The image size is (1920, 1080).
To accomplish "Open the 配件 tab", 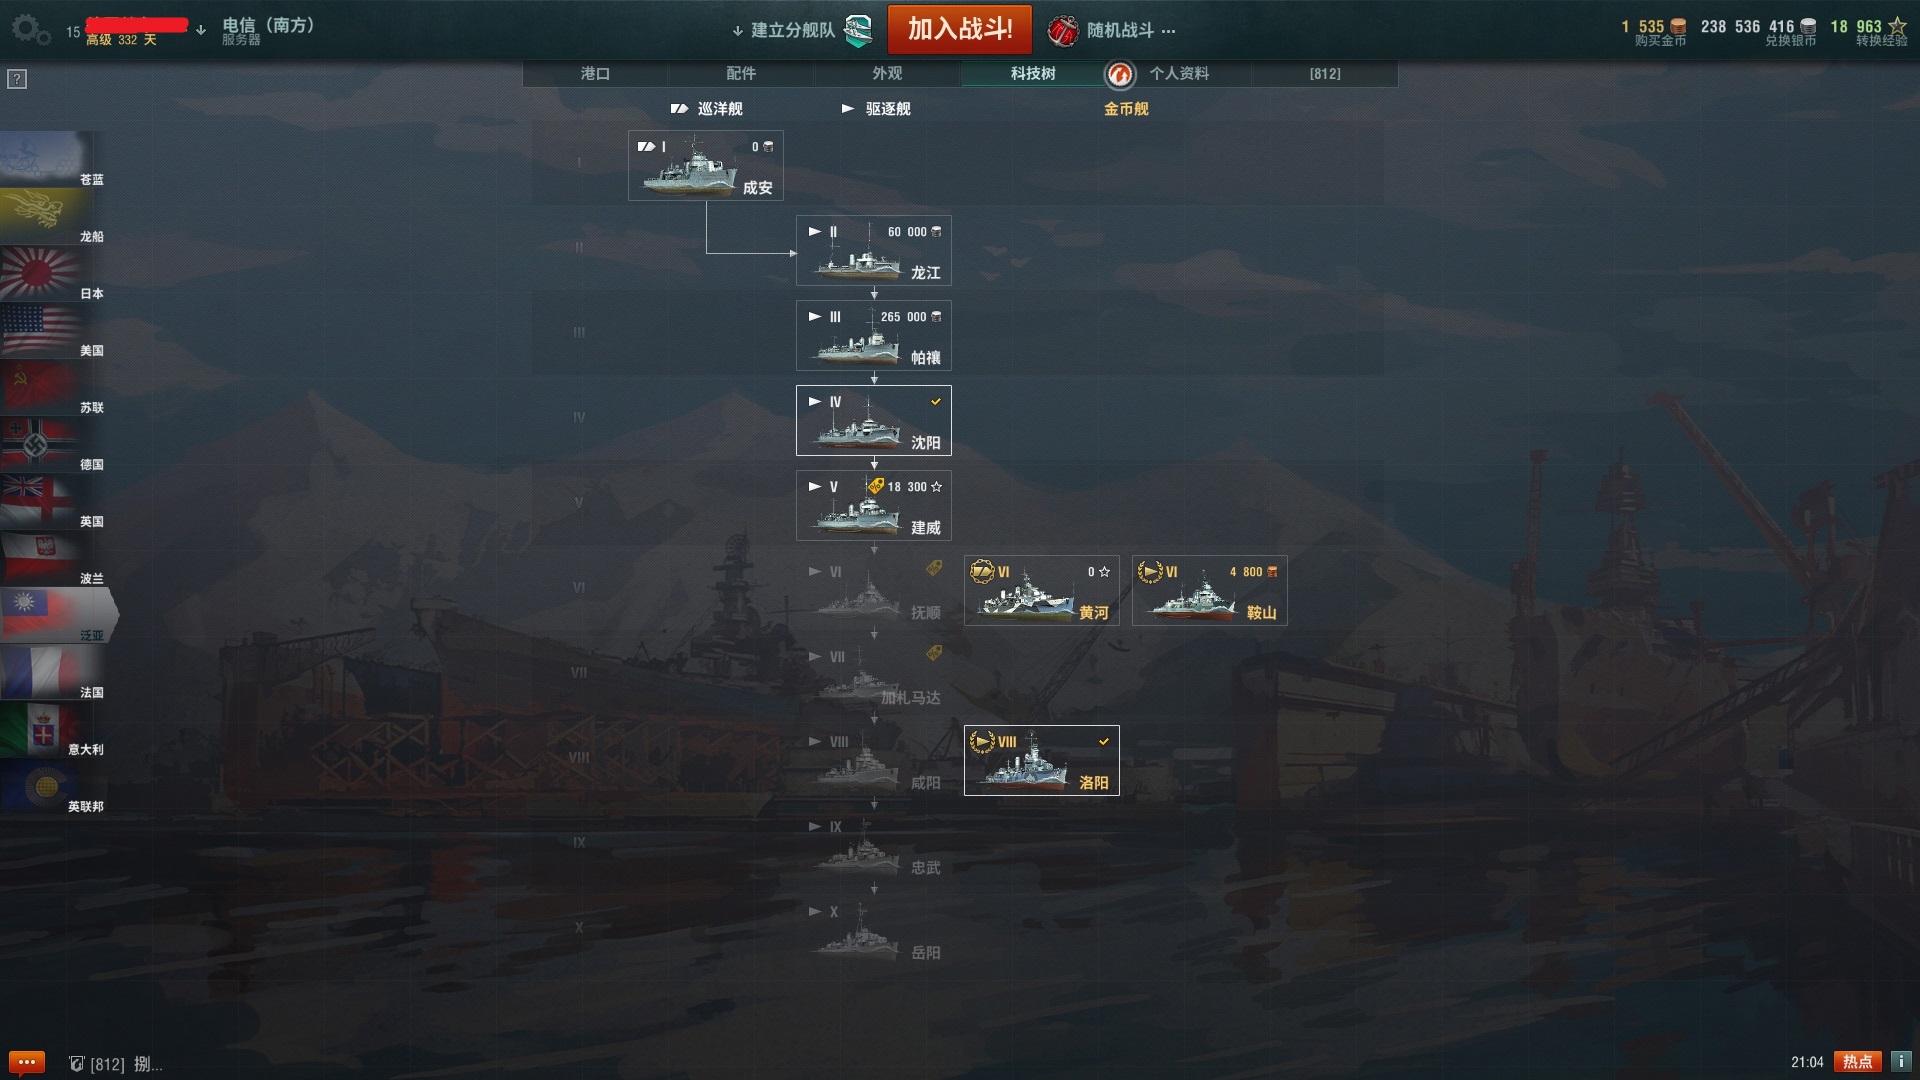I will (x=741, y=73).
